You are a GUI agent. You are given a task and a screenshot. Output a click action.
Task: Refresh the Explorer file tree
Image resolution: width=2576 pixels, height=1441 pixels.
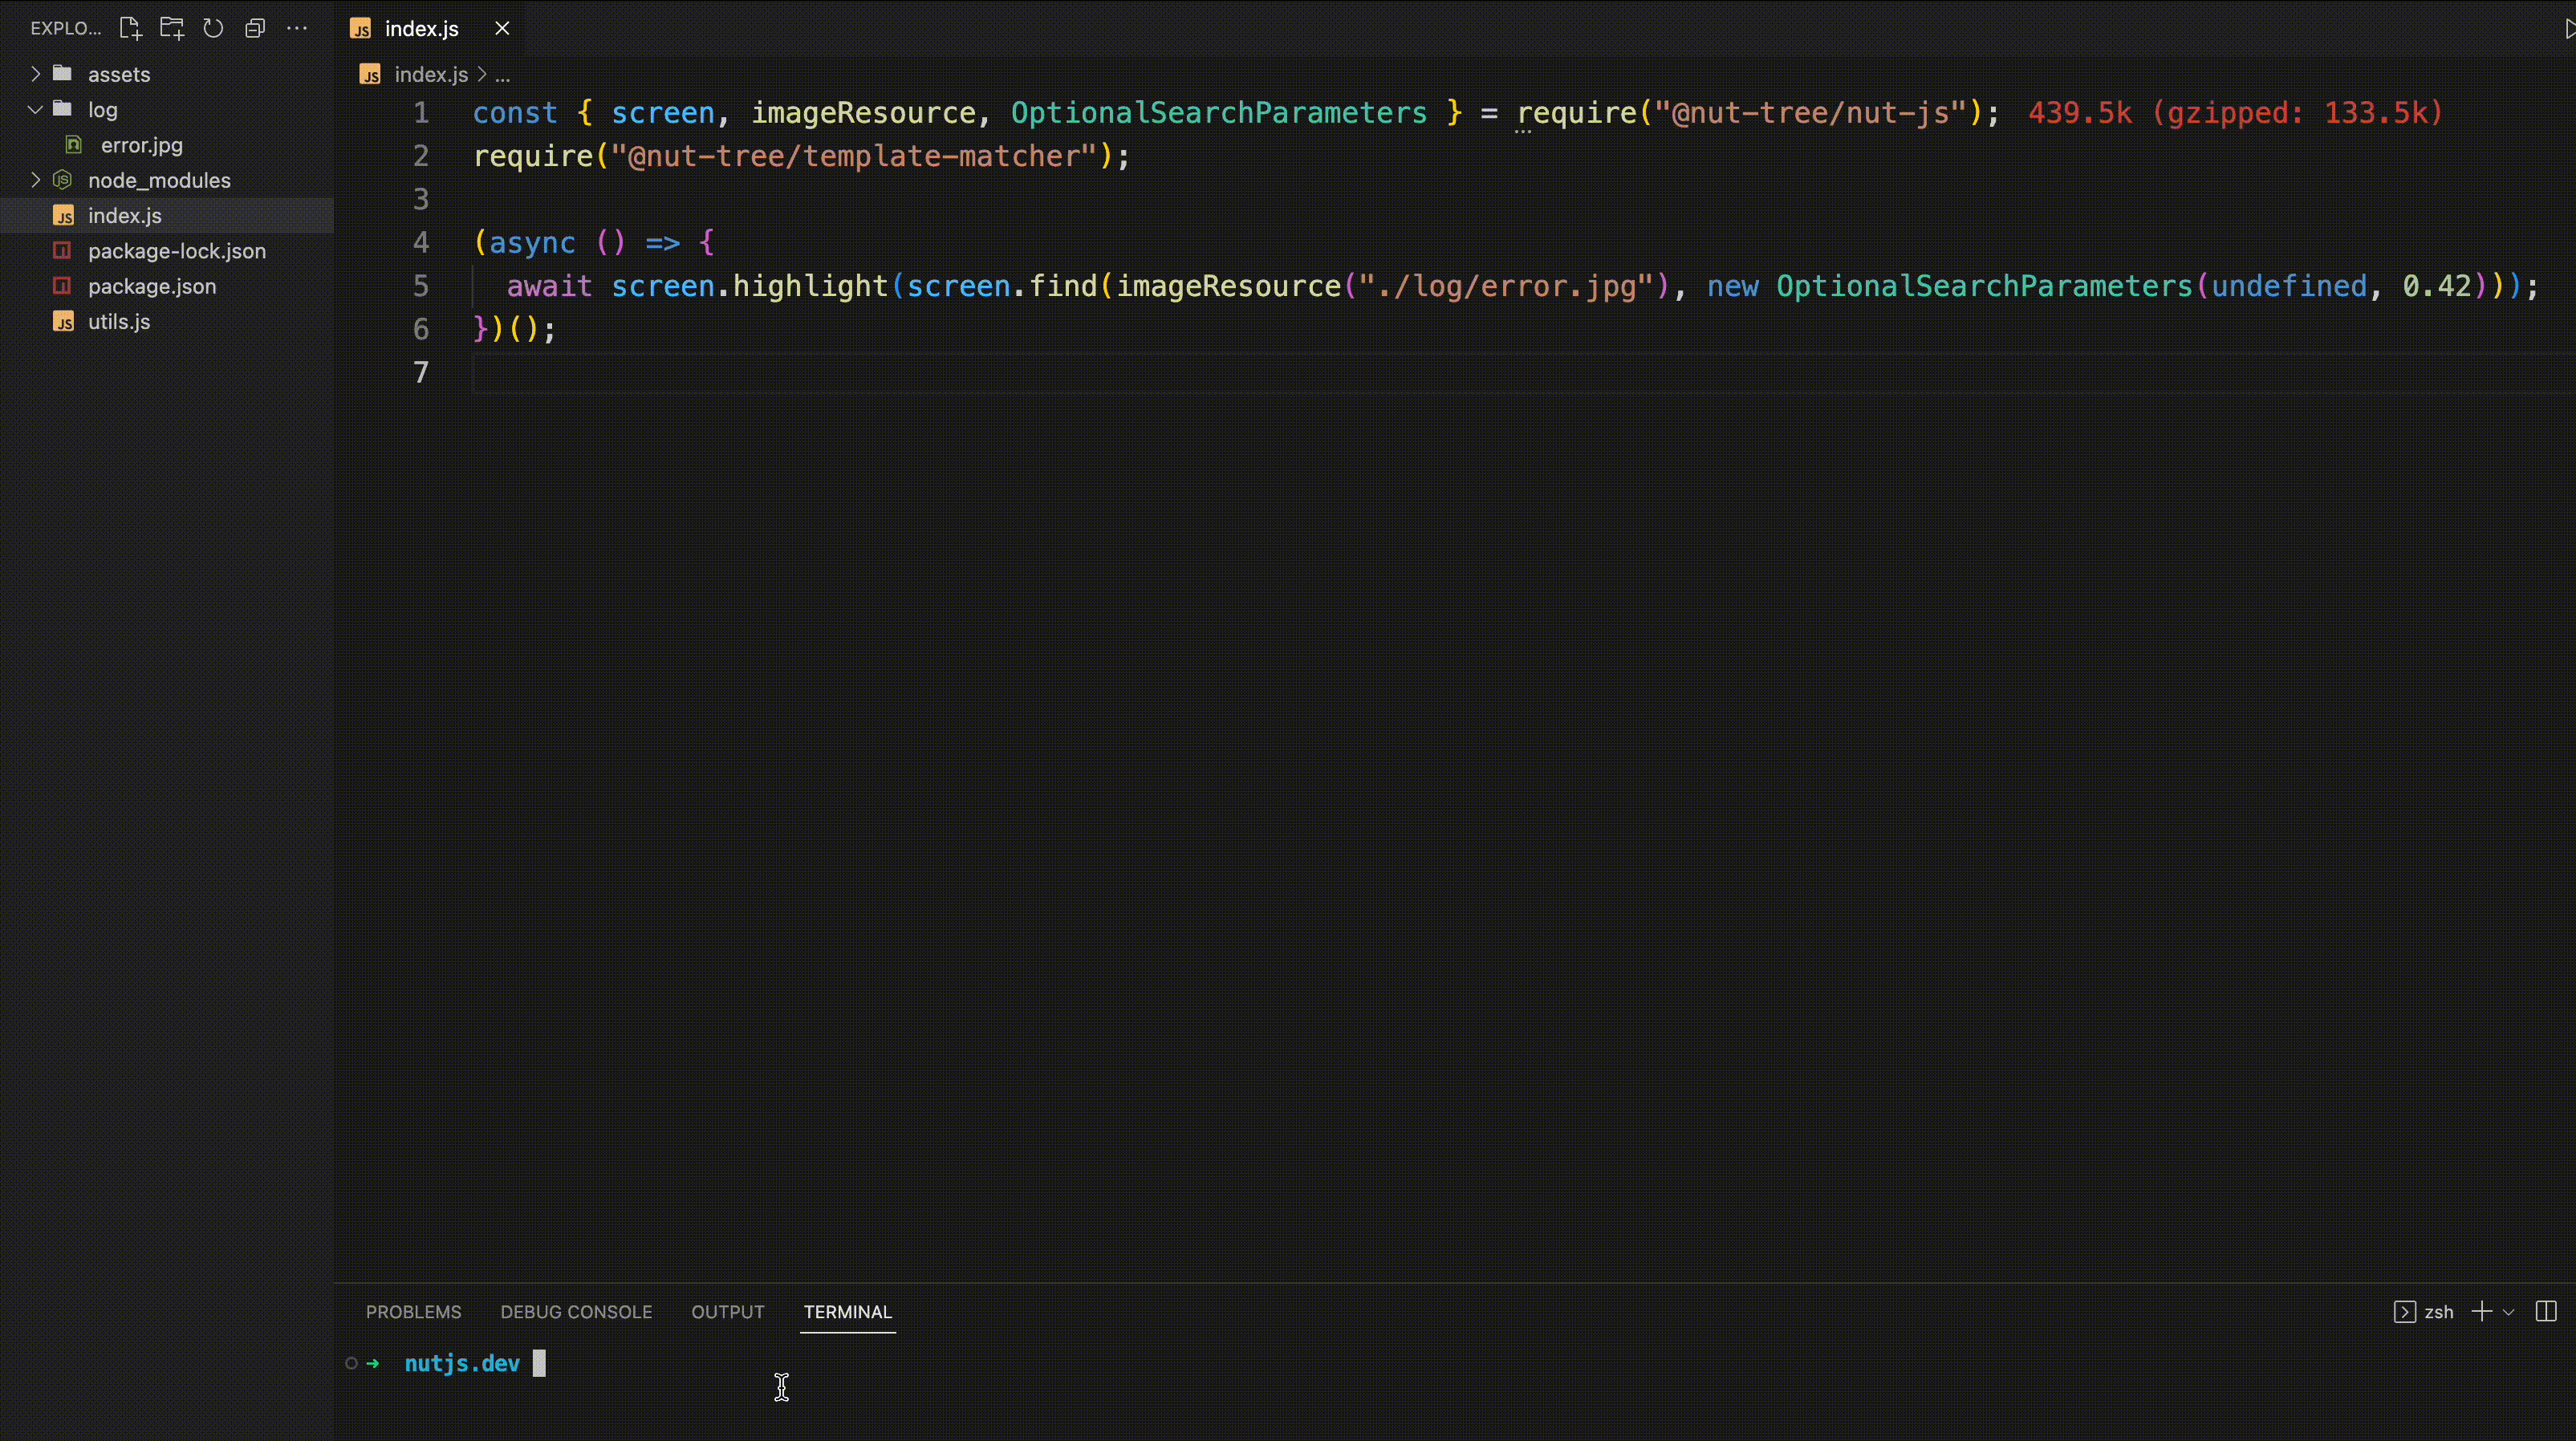[213, 28]
